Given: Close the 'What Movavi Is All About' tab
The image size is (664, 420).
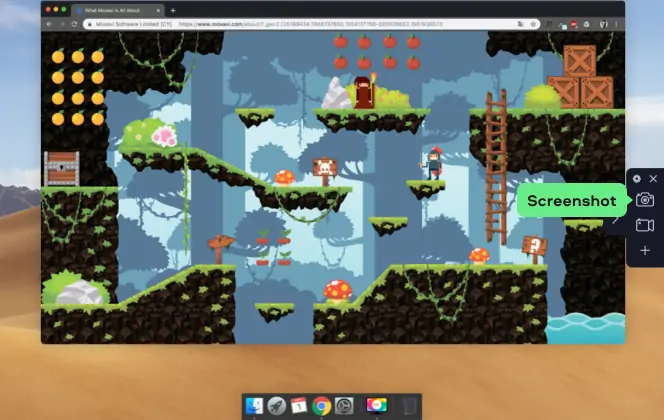Looking at the screenshot, I should [x=159, y=10].
